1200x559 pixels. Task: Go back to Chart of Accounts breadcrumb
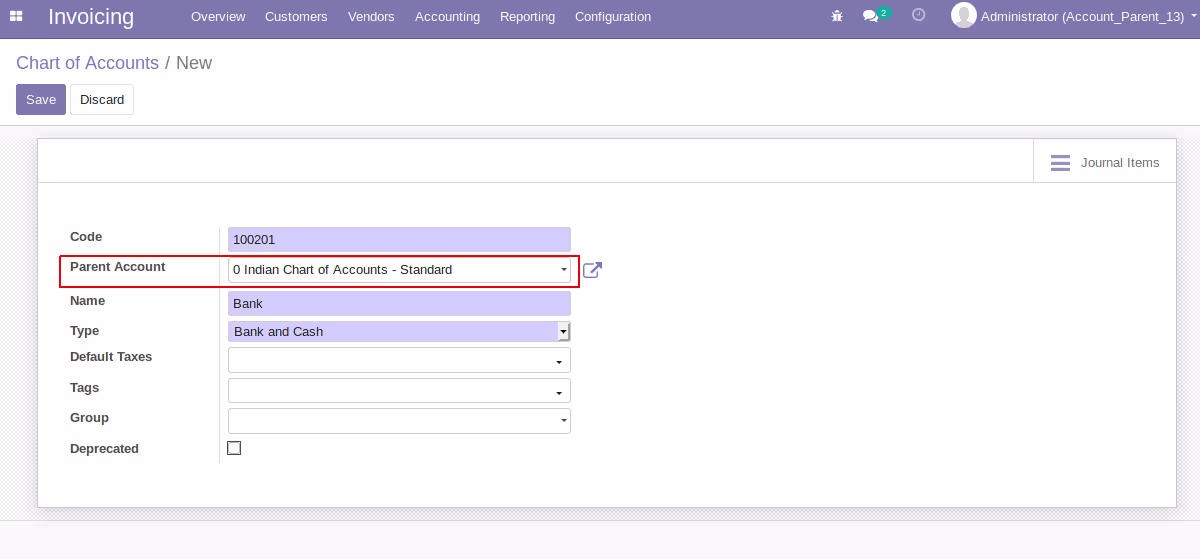pyautogui.click(x=87, y=63)
